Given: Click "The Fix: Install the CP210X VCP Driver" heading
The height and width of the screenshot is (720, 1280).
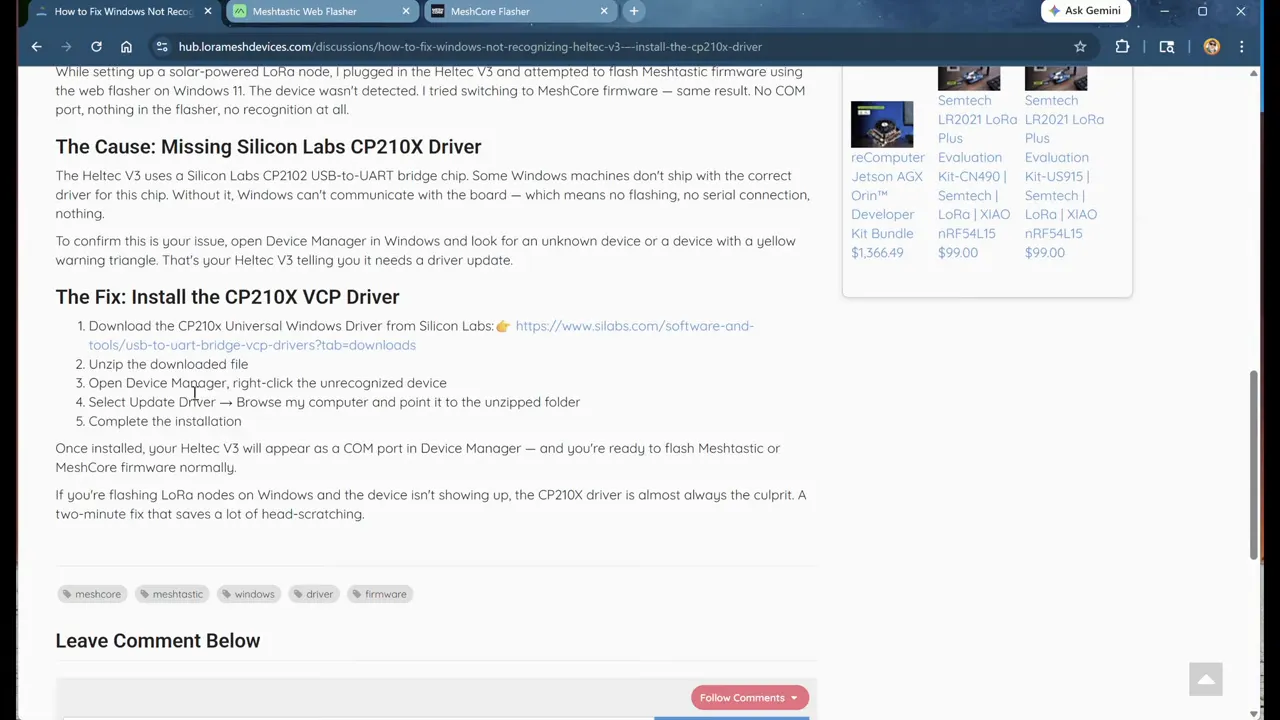Looking at the screenshot, I should tap(227, 297).
